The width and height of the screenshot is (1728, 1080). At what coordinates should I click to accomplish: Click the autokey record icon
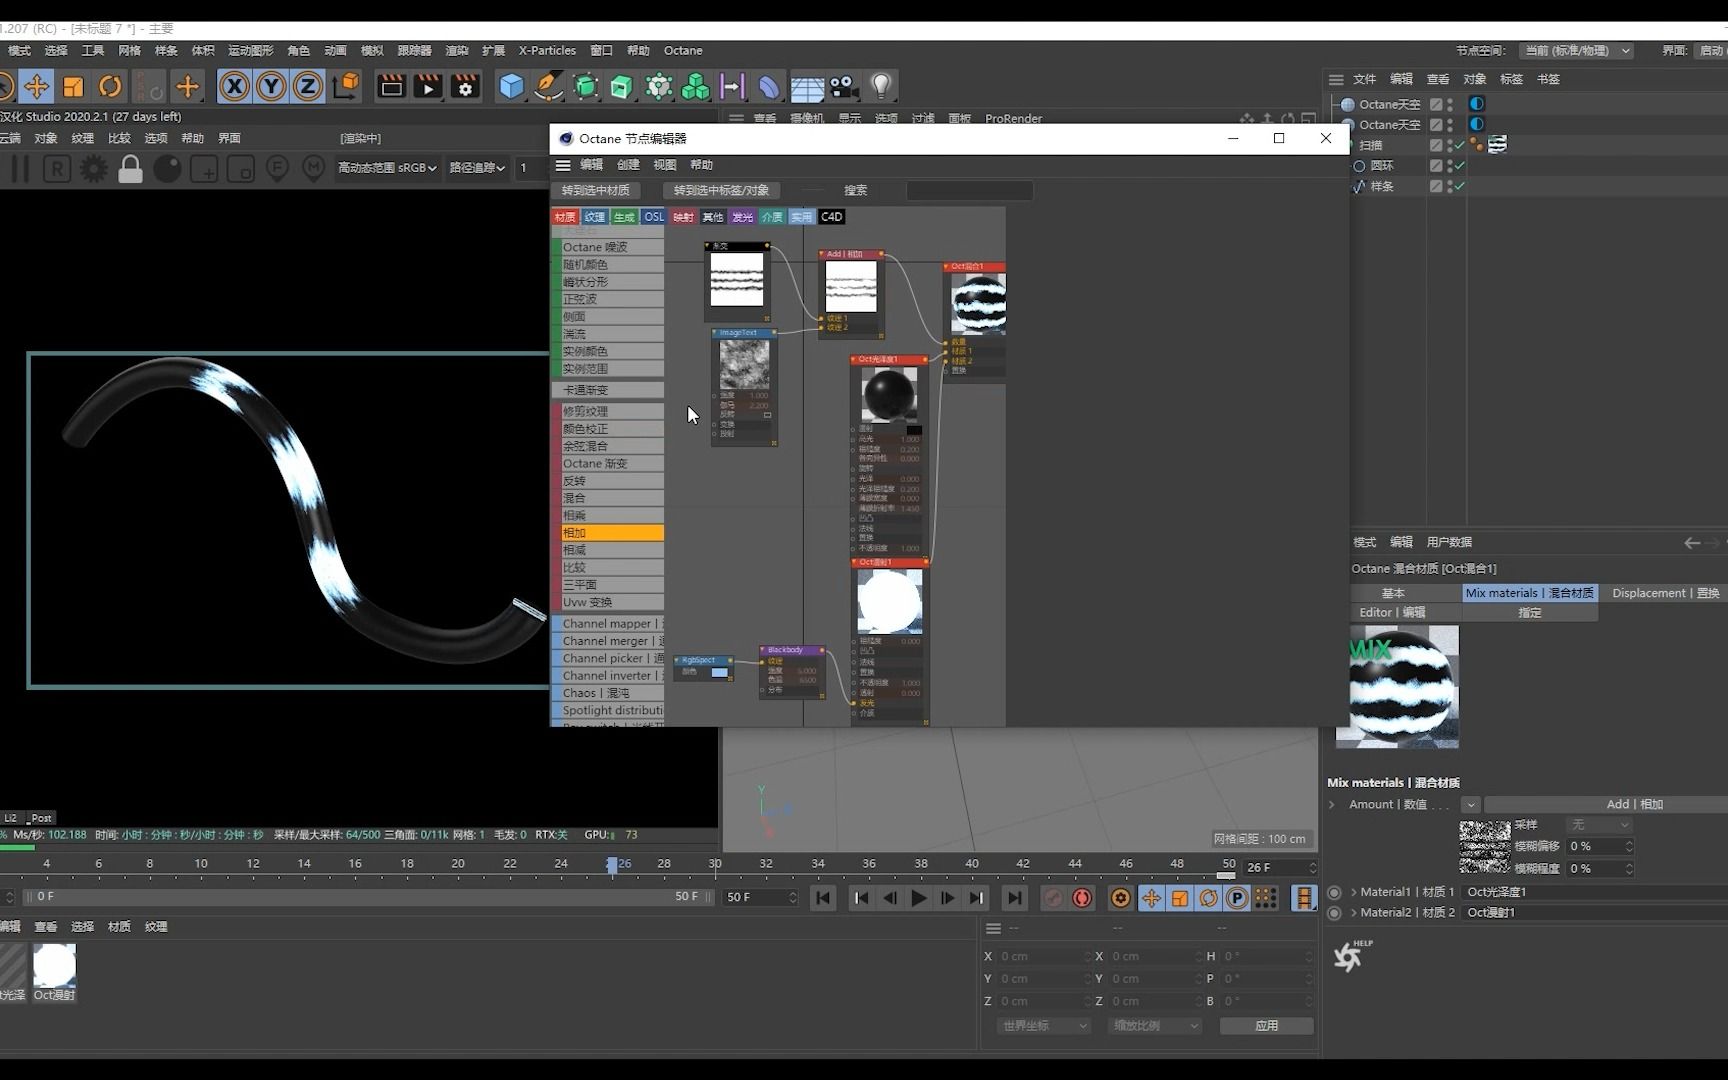click(x=1082, y=898)
